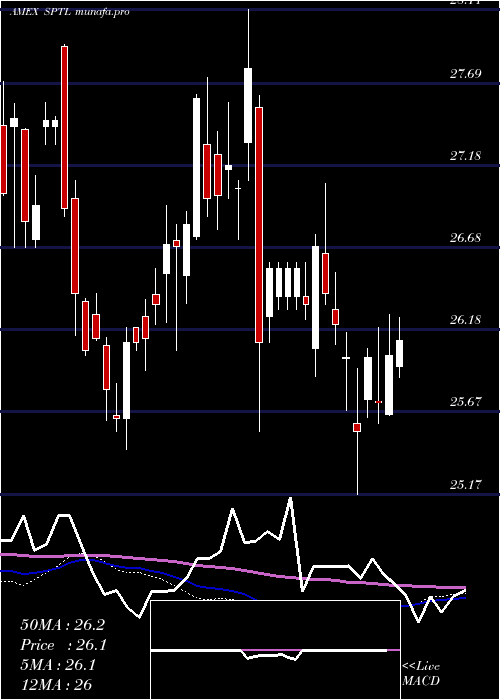Click the 26.68 price axis label
500x700 pixels.
pyautogui.click(x=466, y=238)
